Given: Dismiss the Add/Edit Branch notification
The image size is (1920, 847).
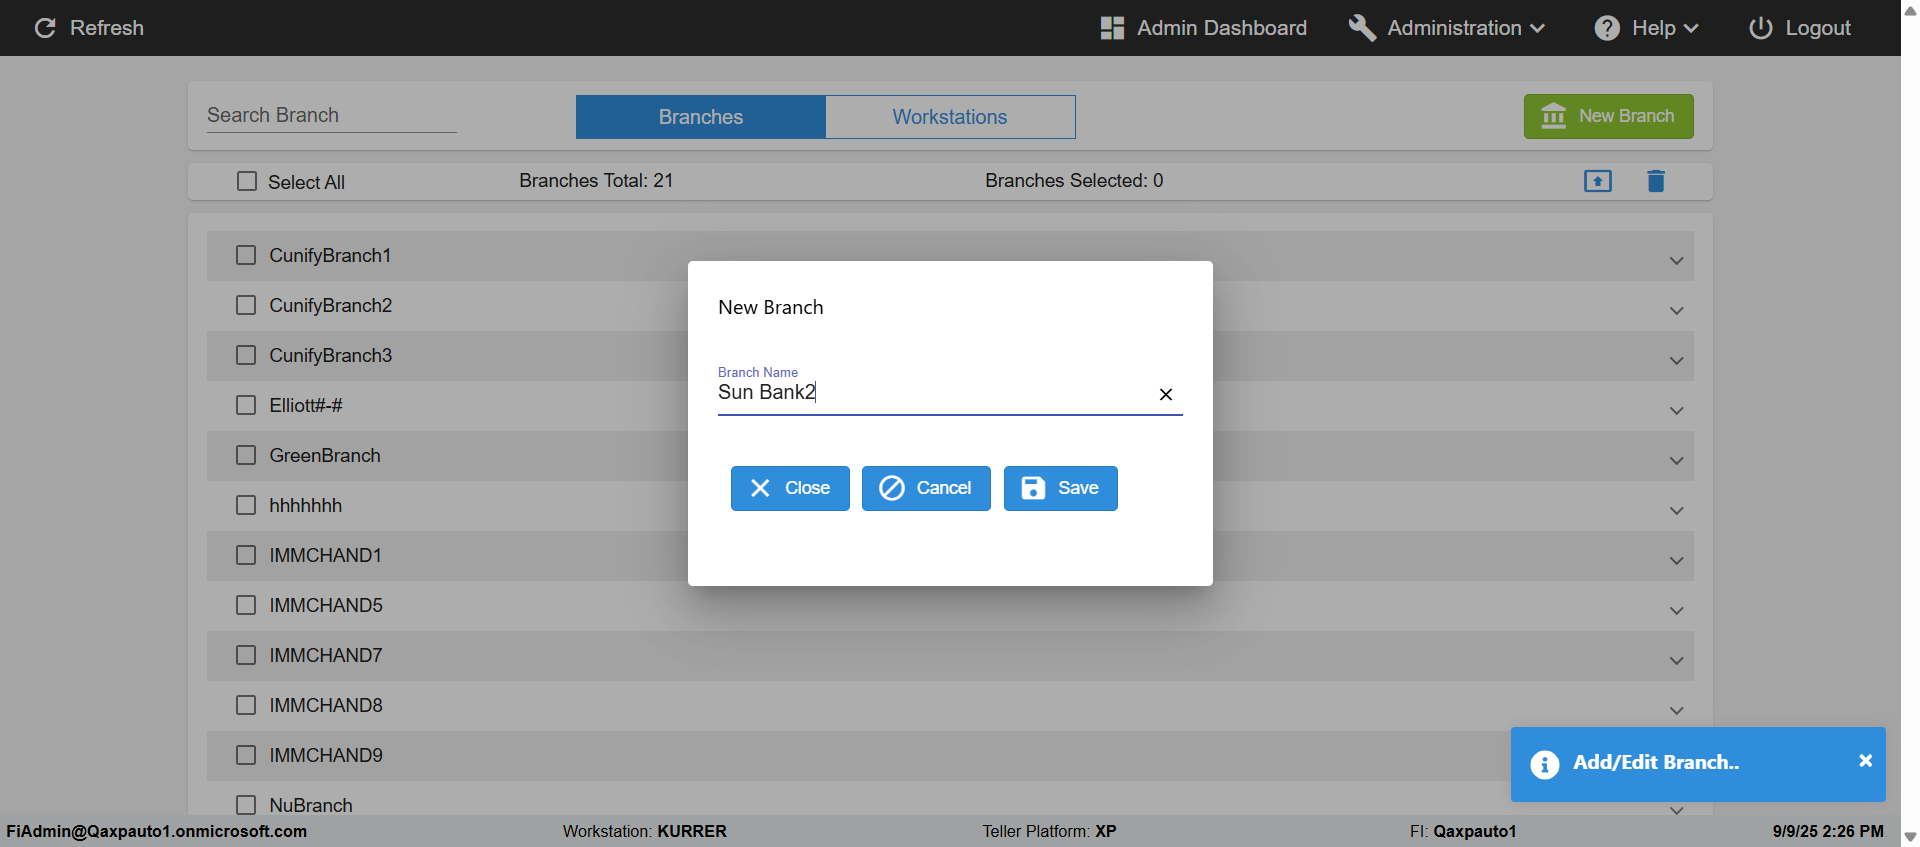Looking at the screenshot, I should (1865, 761).
